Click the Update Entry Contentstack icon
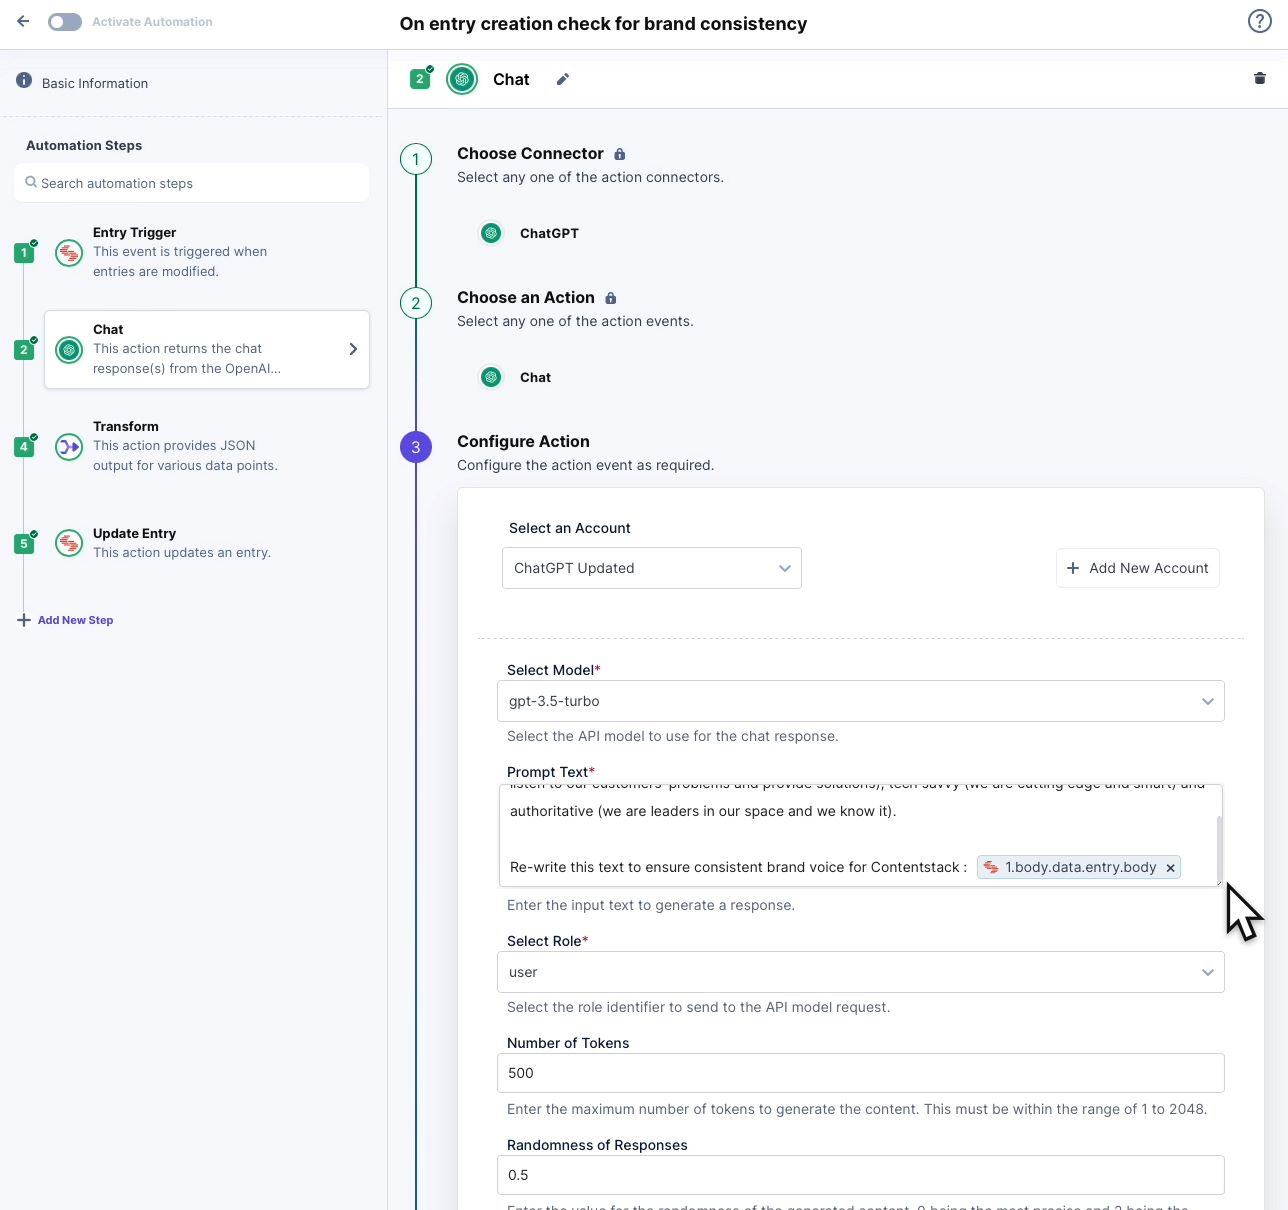This screenshot has height=1210, width=1288. point(69,544)
